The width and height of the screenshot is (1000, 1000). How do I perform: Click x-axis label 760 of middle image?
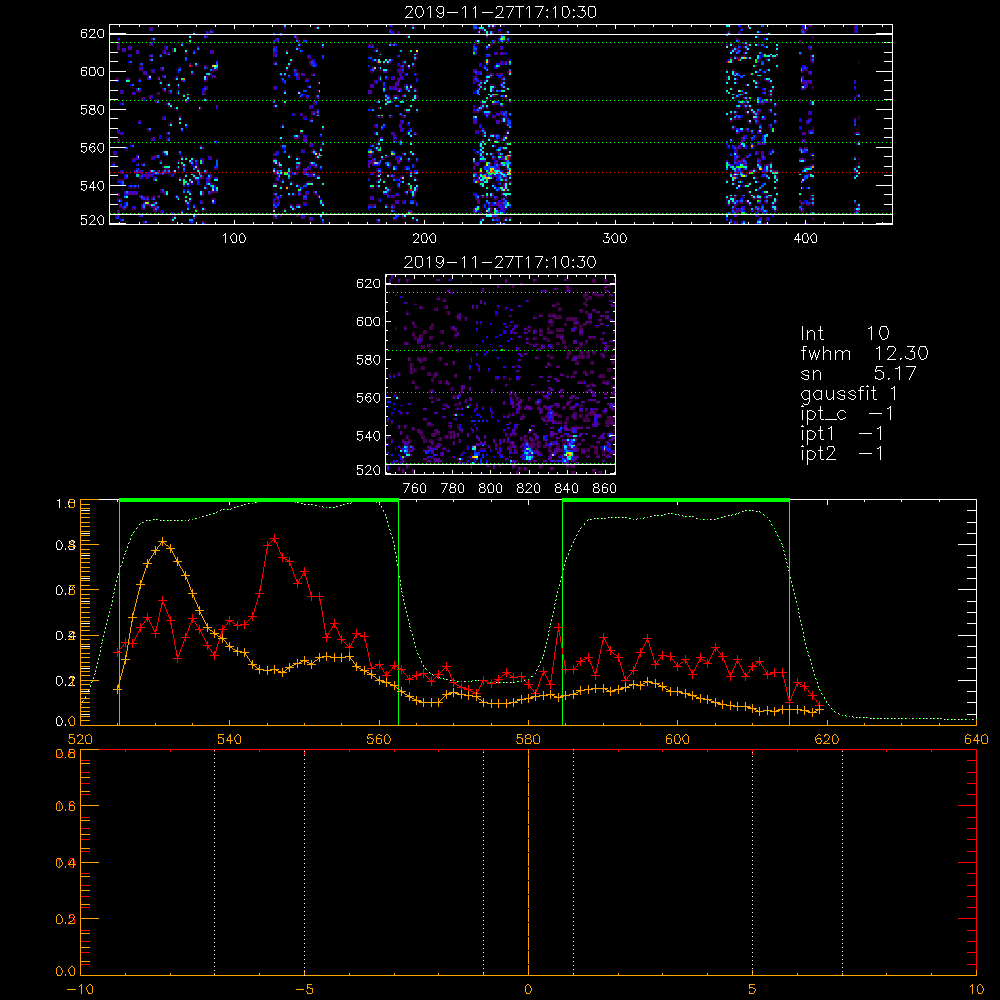coord(415,489)
